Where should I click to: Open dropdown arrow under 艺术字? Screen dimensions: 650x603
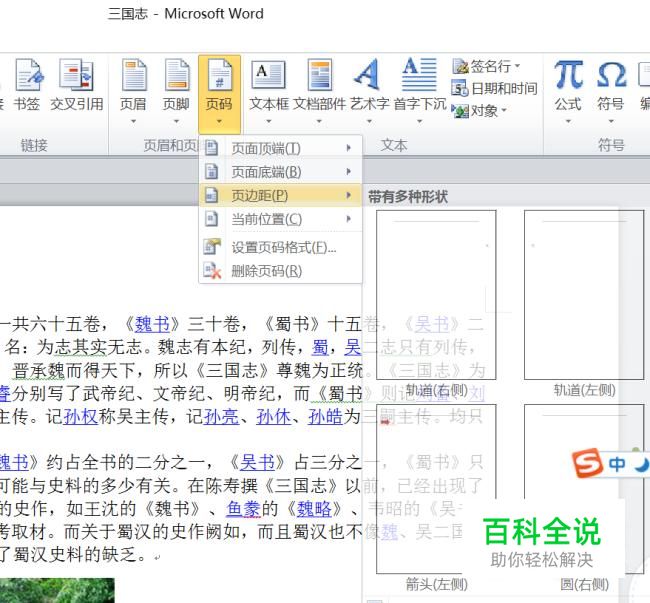[x=369, y=121]
